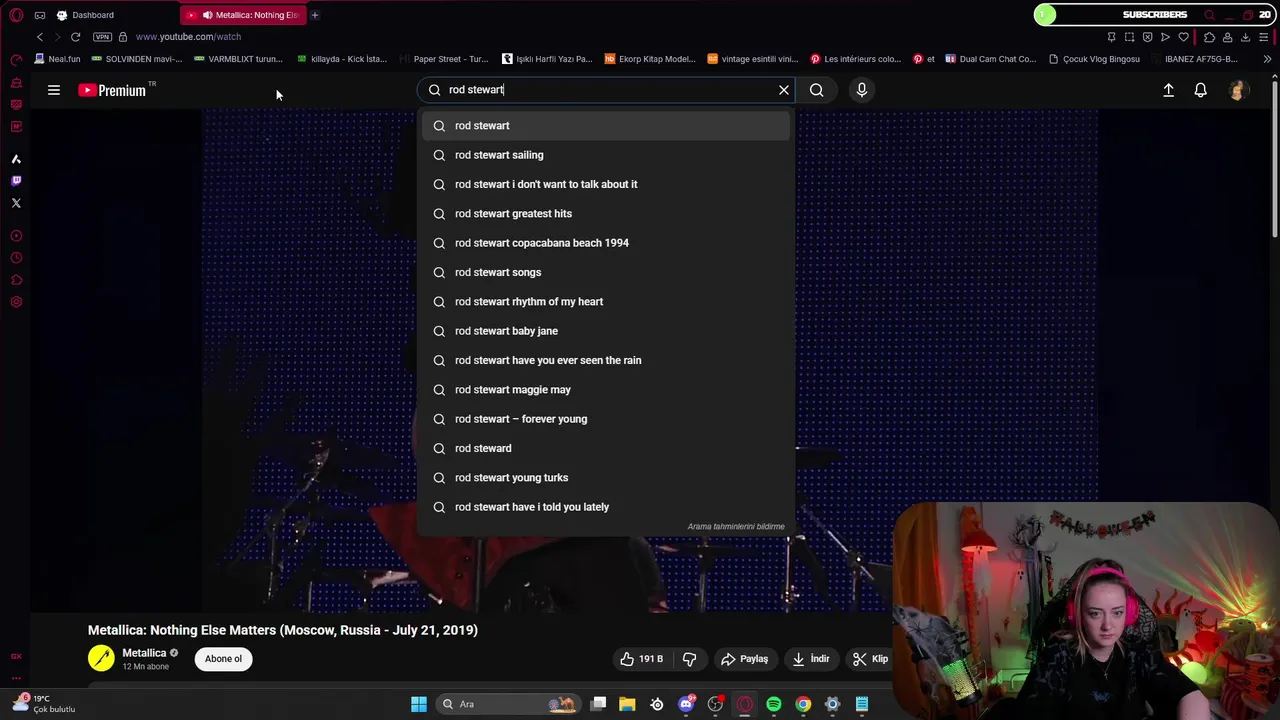Choose suggestion 'rod stewart greatest hits'

(x=605, y=213)
